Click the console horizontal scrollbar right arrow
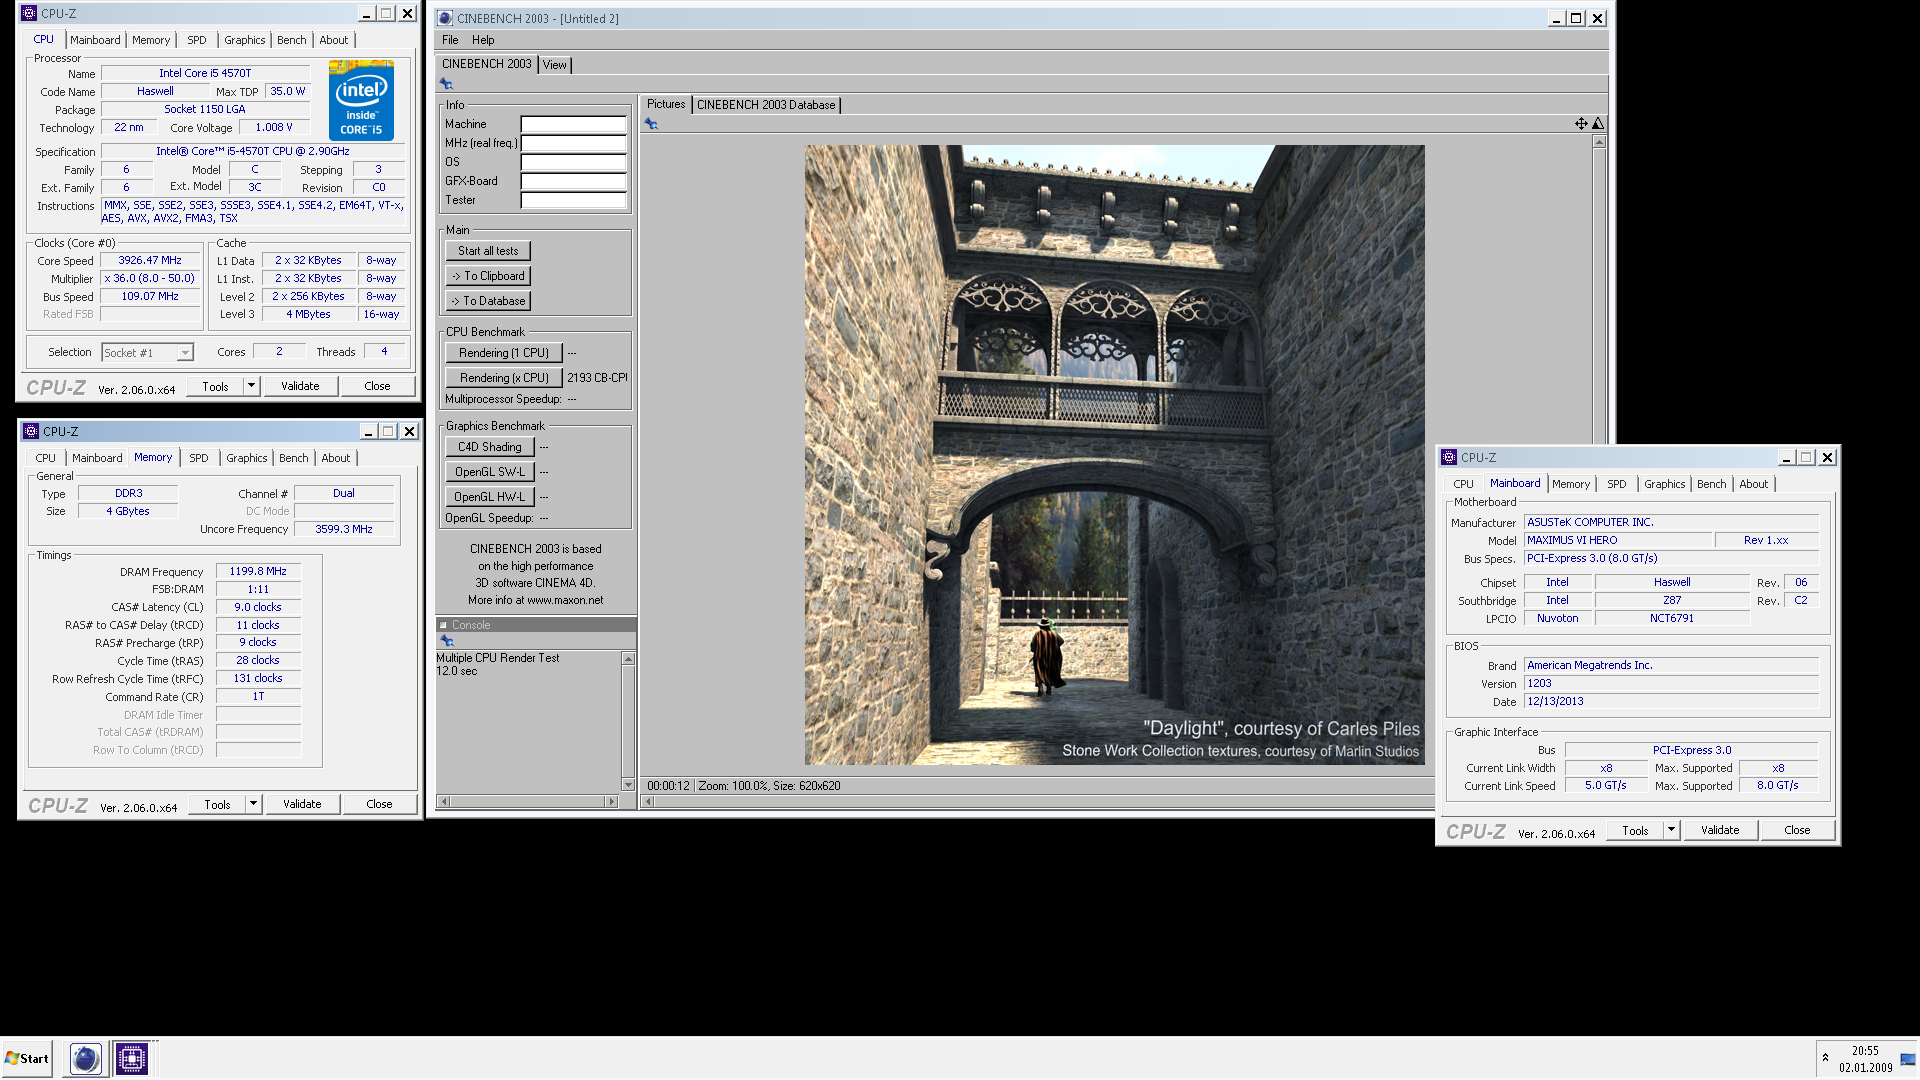 (611, 801)
